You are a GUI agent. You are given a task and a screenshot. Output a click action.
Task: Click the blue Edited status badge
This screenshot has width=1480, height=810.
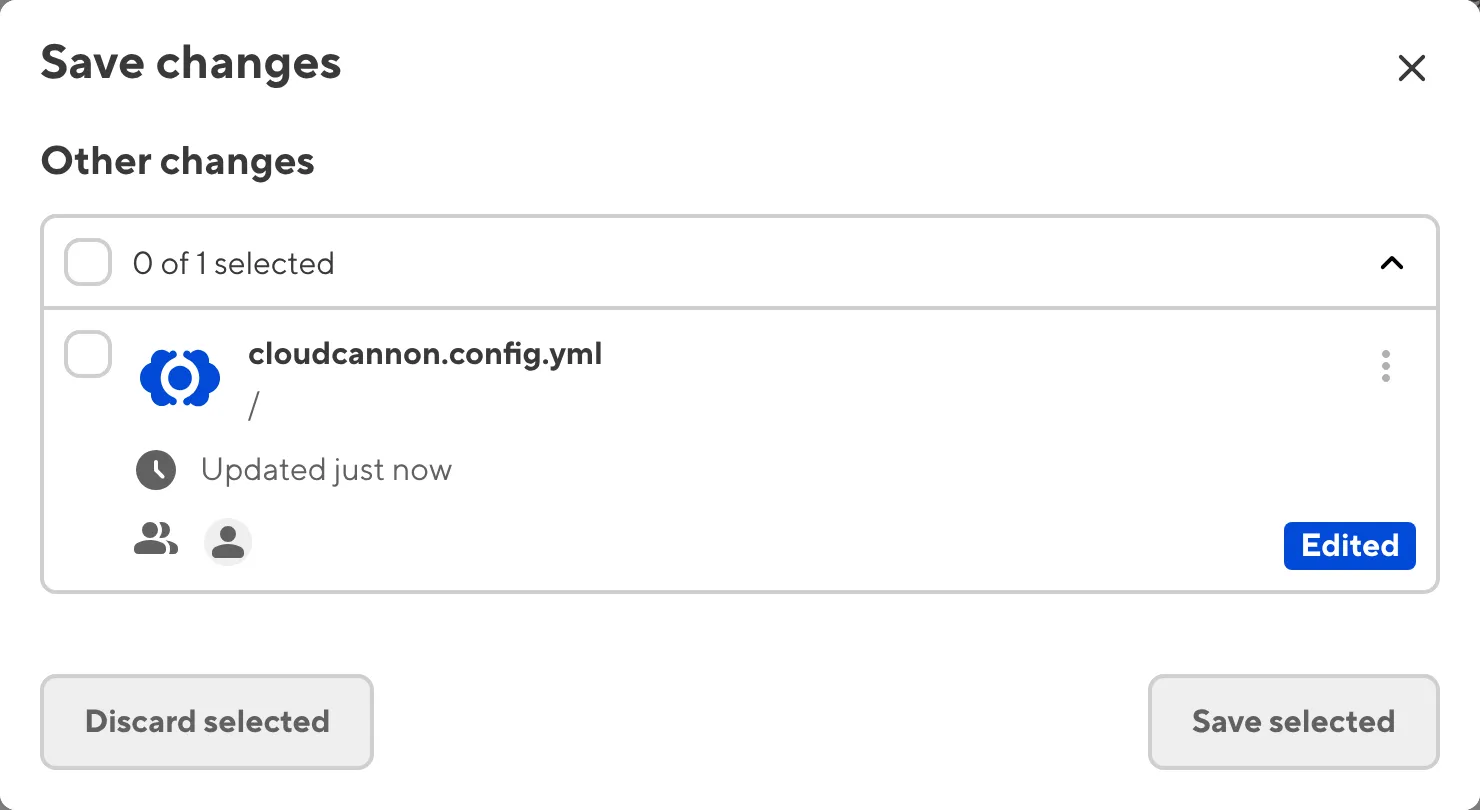coord(1349,546)
